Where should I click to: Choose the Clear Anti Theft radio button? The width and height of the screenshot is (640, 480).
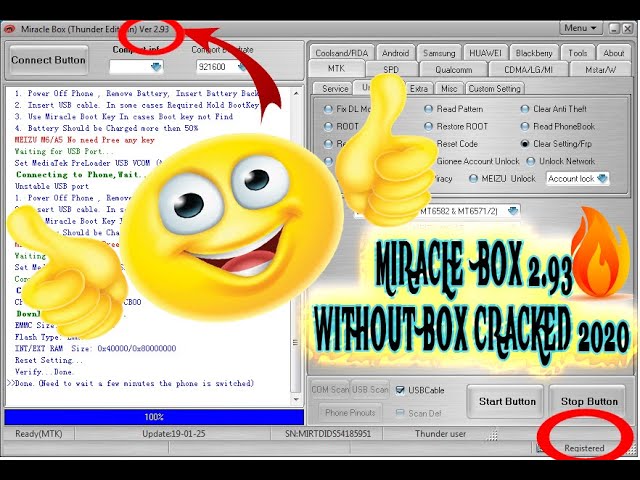pyautogui.click(x=526, y=109)
